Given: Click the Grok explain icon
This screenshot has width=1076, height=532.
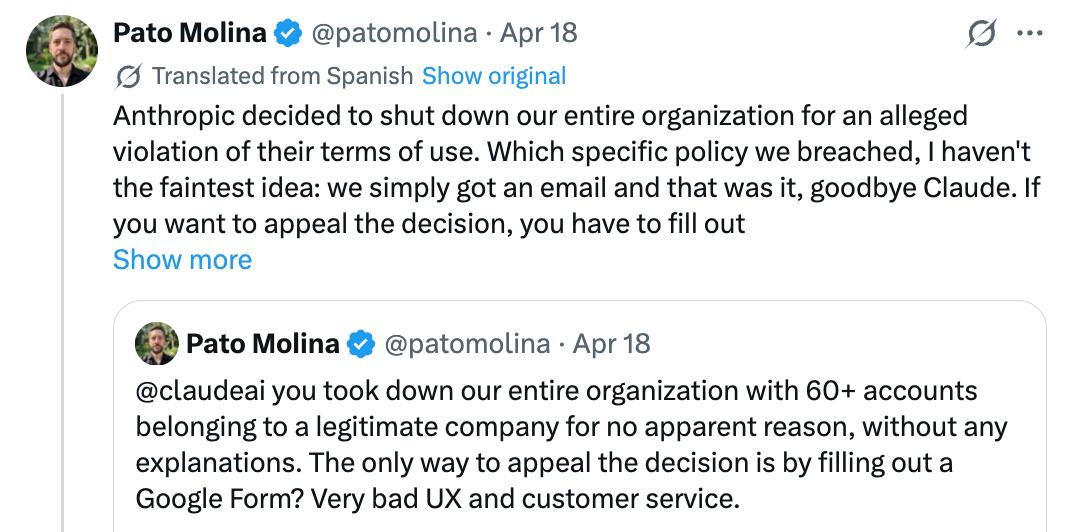Looking at the screenshot, I should (981, 34).
